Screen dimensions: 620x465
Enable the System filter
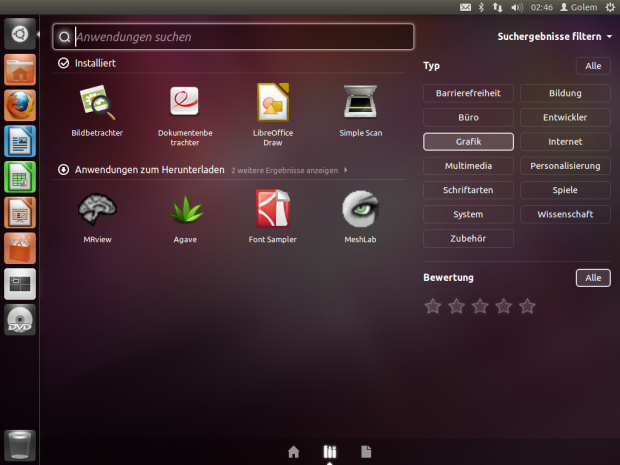(468, 214)
